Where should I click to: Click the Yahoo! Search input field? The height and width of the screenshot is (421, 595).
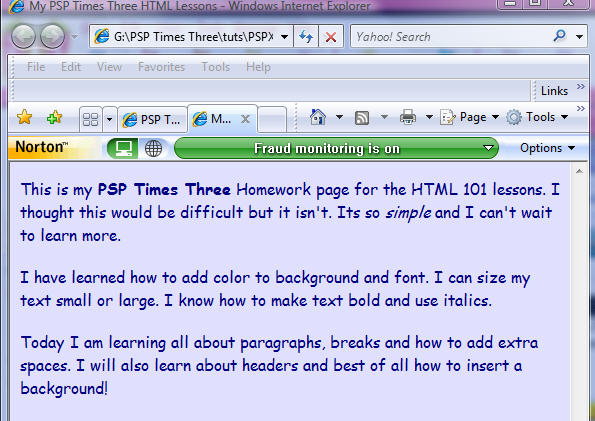(x=452, y=37)
